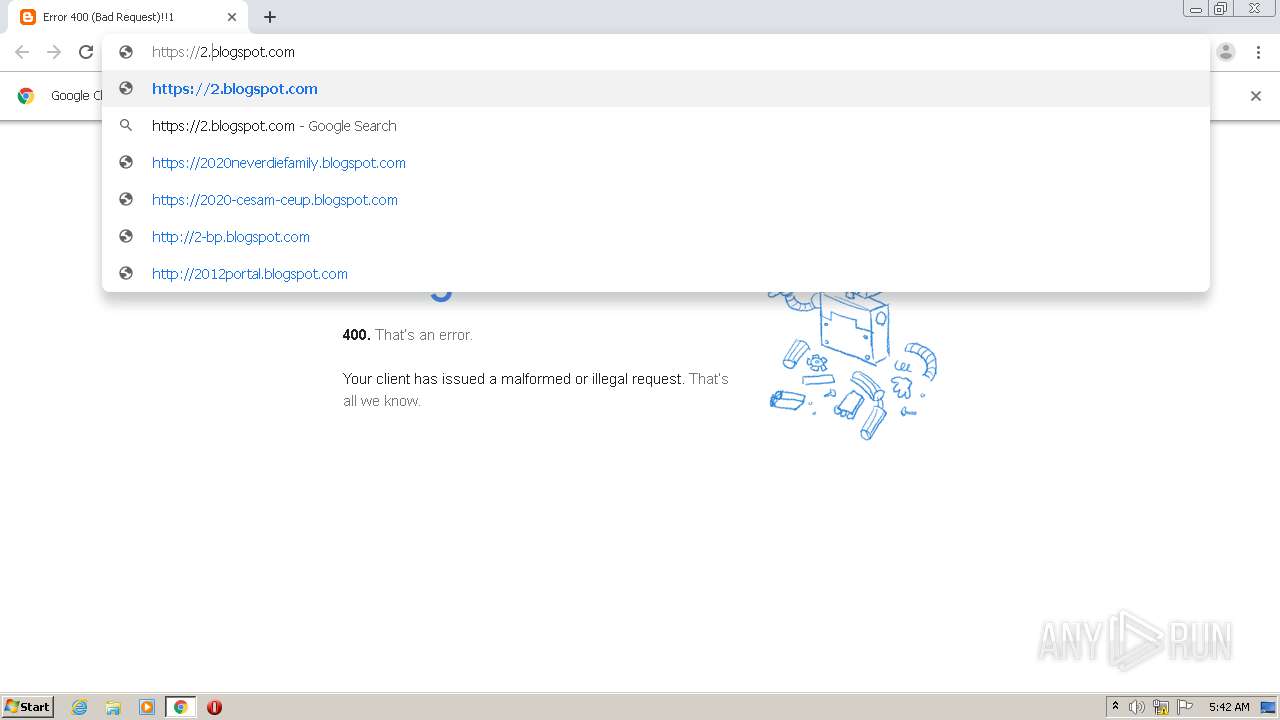Viewport: 1280px width, 720px height.
Task: Click the Chrome logo in info bar
Action: tap(26, 96)
